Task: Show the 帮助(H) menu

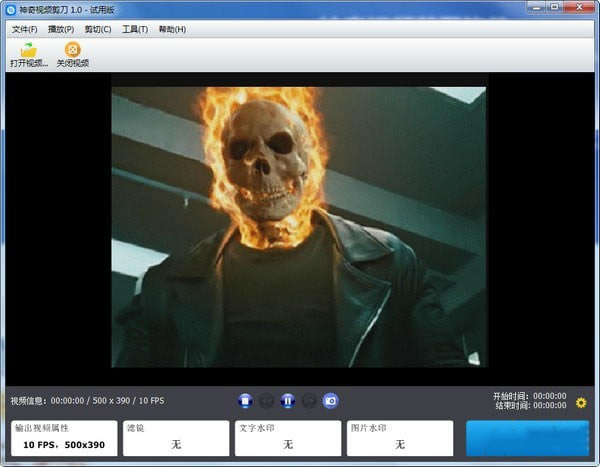Action: 172,29
